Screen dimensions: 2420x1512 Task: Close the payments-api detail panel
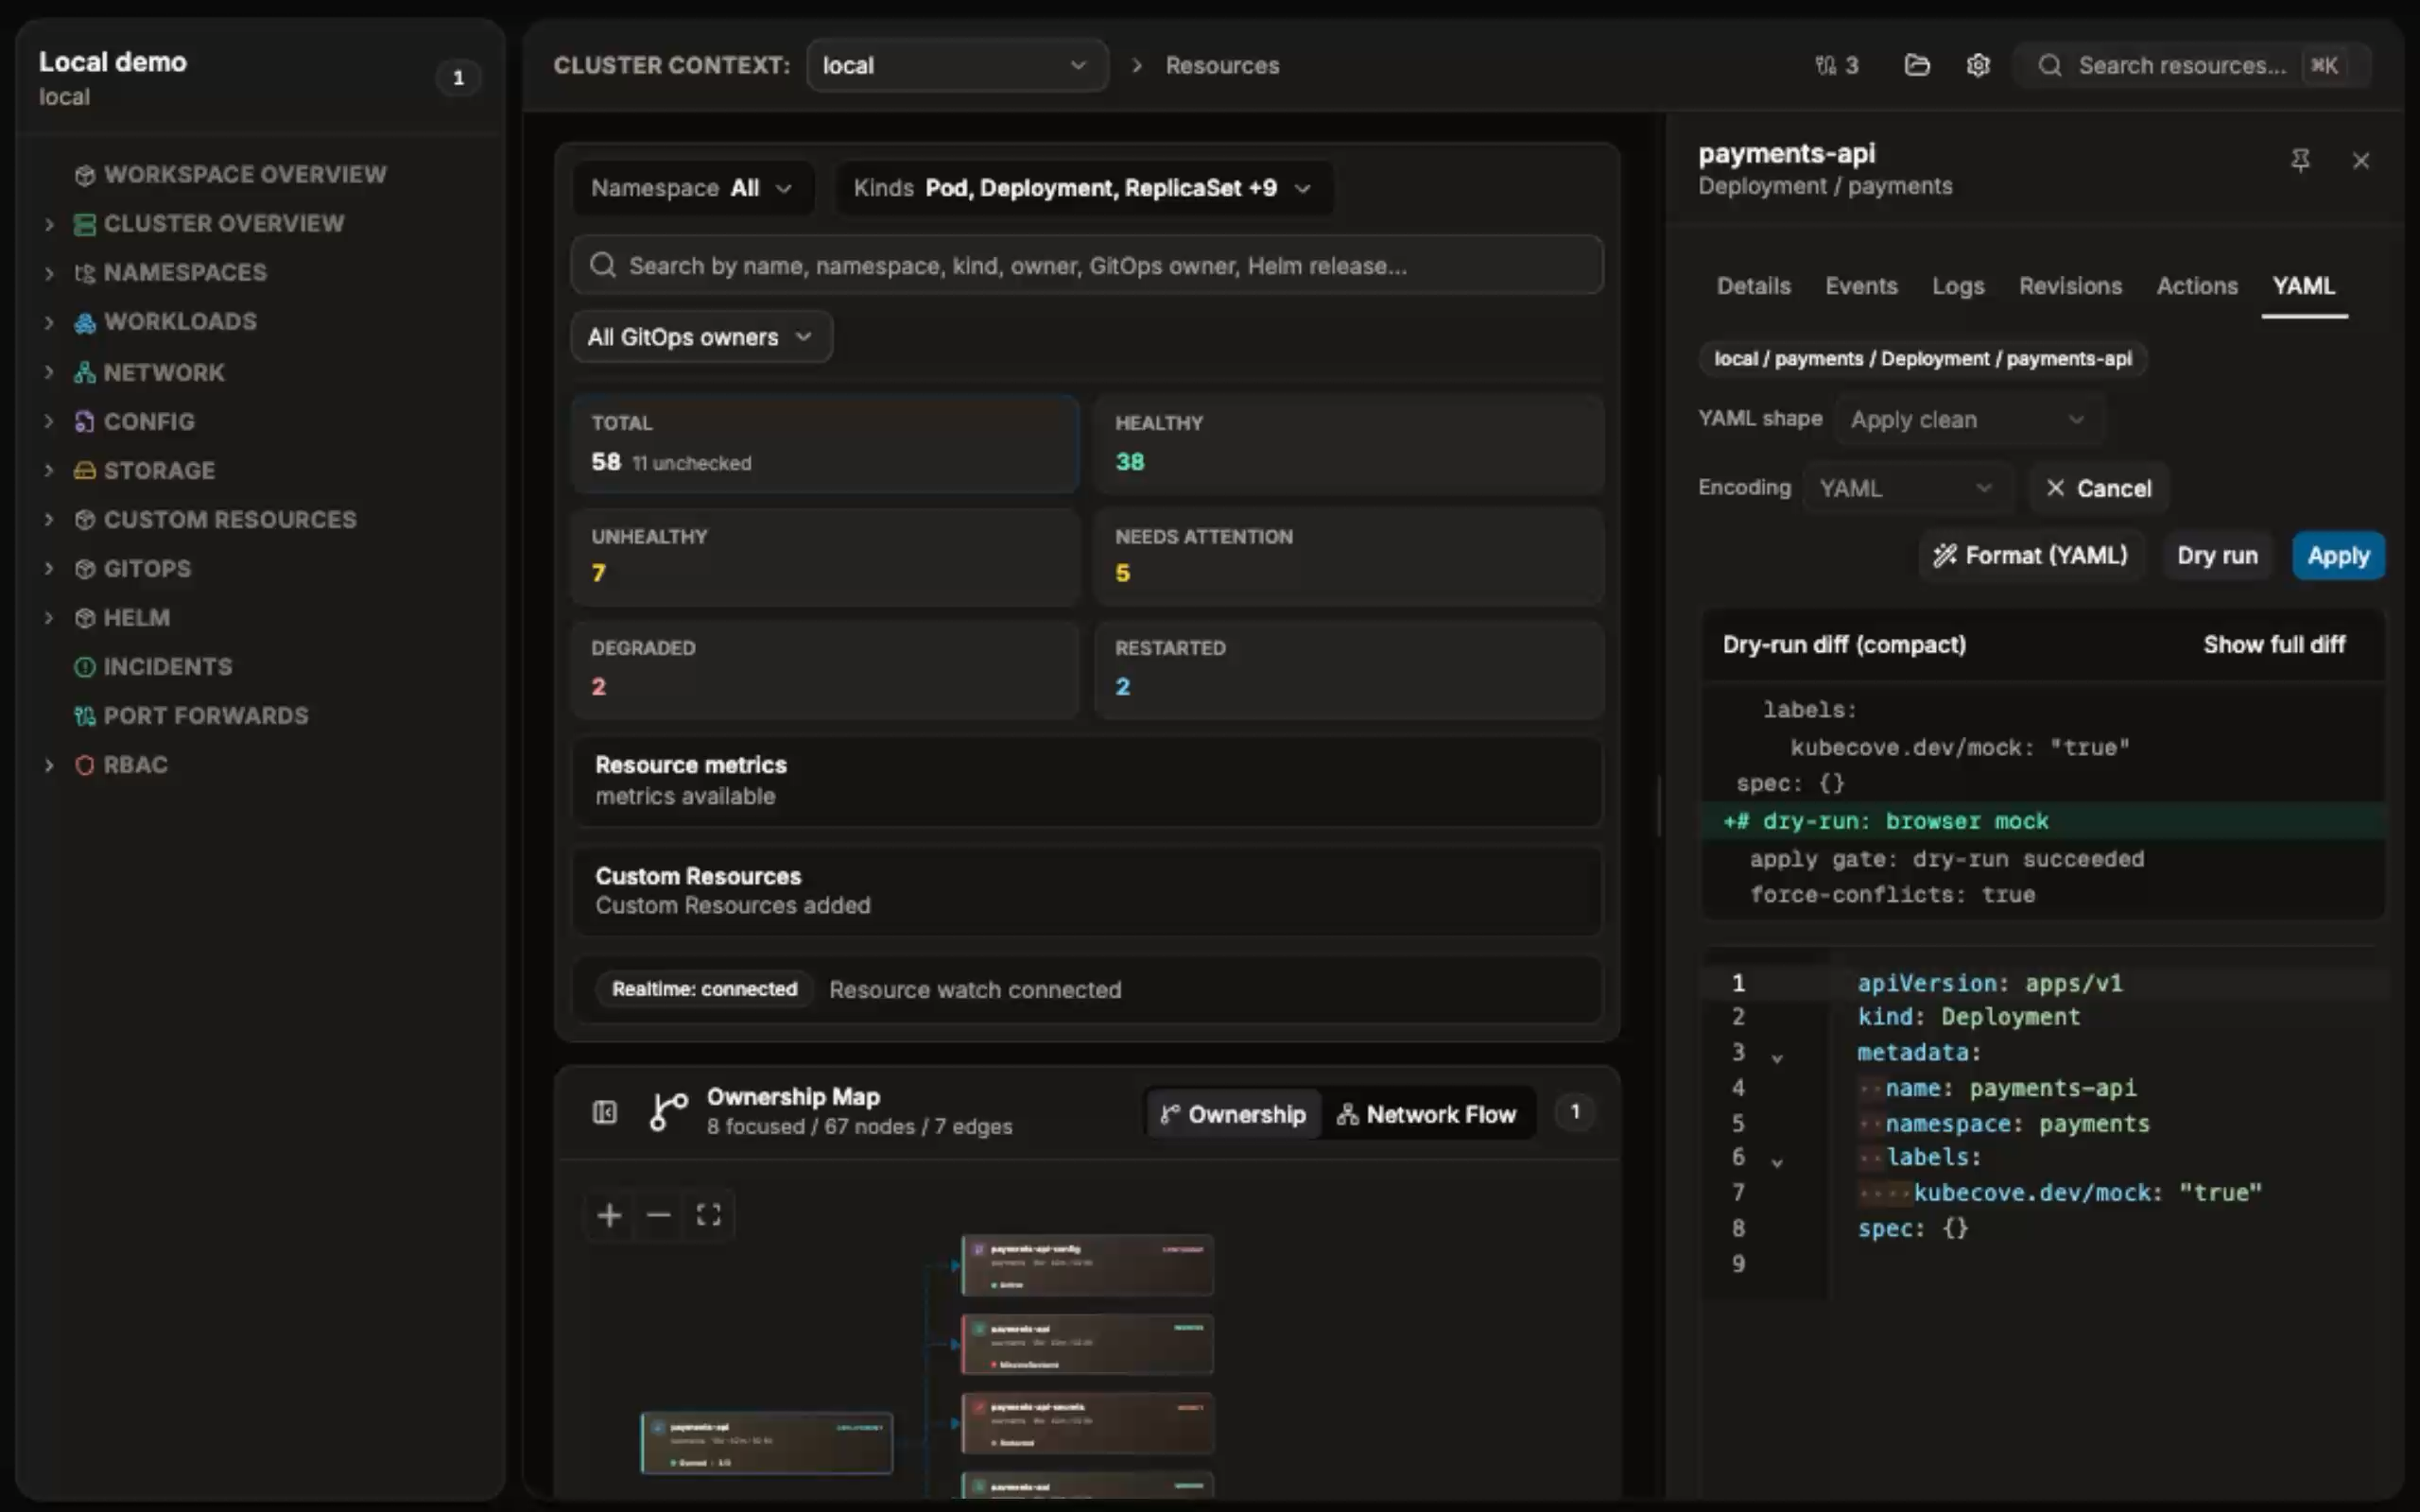click(2361, 160)
